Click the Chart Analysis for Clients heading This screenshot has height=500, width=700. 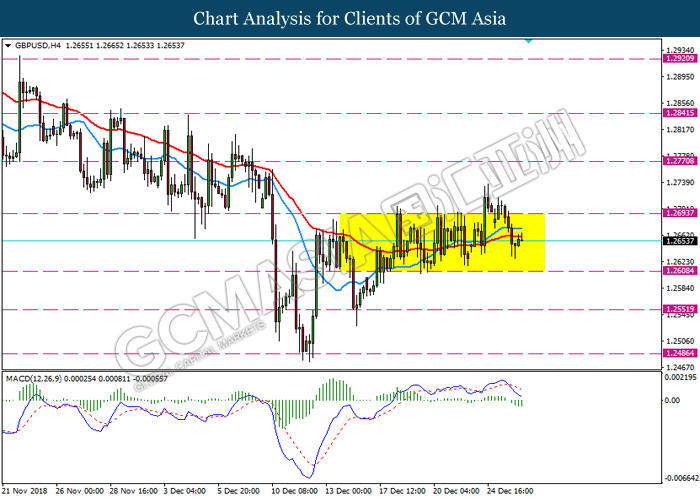[x=350, y=19]
